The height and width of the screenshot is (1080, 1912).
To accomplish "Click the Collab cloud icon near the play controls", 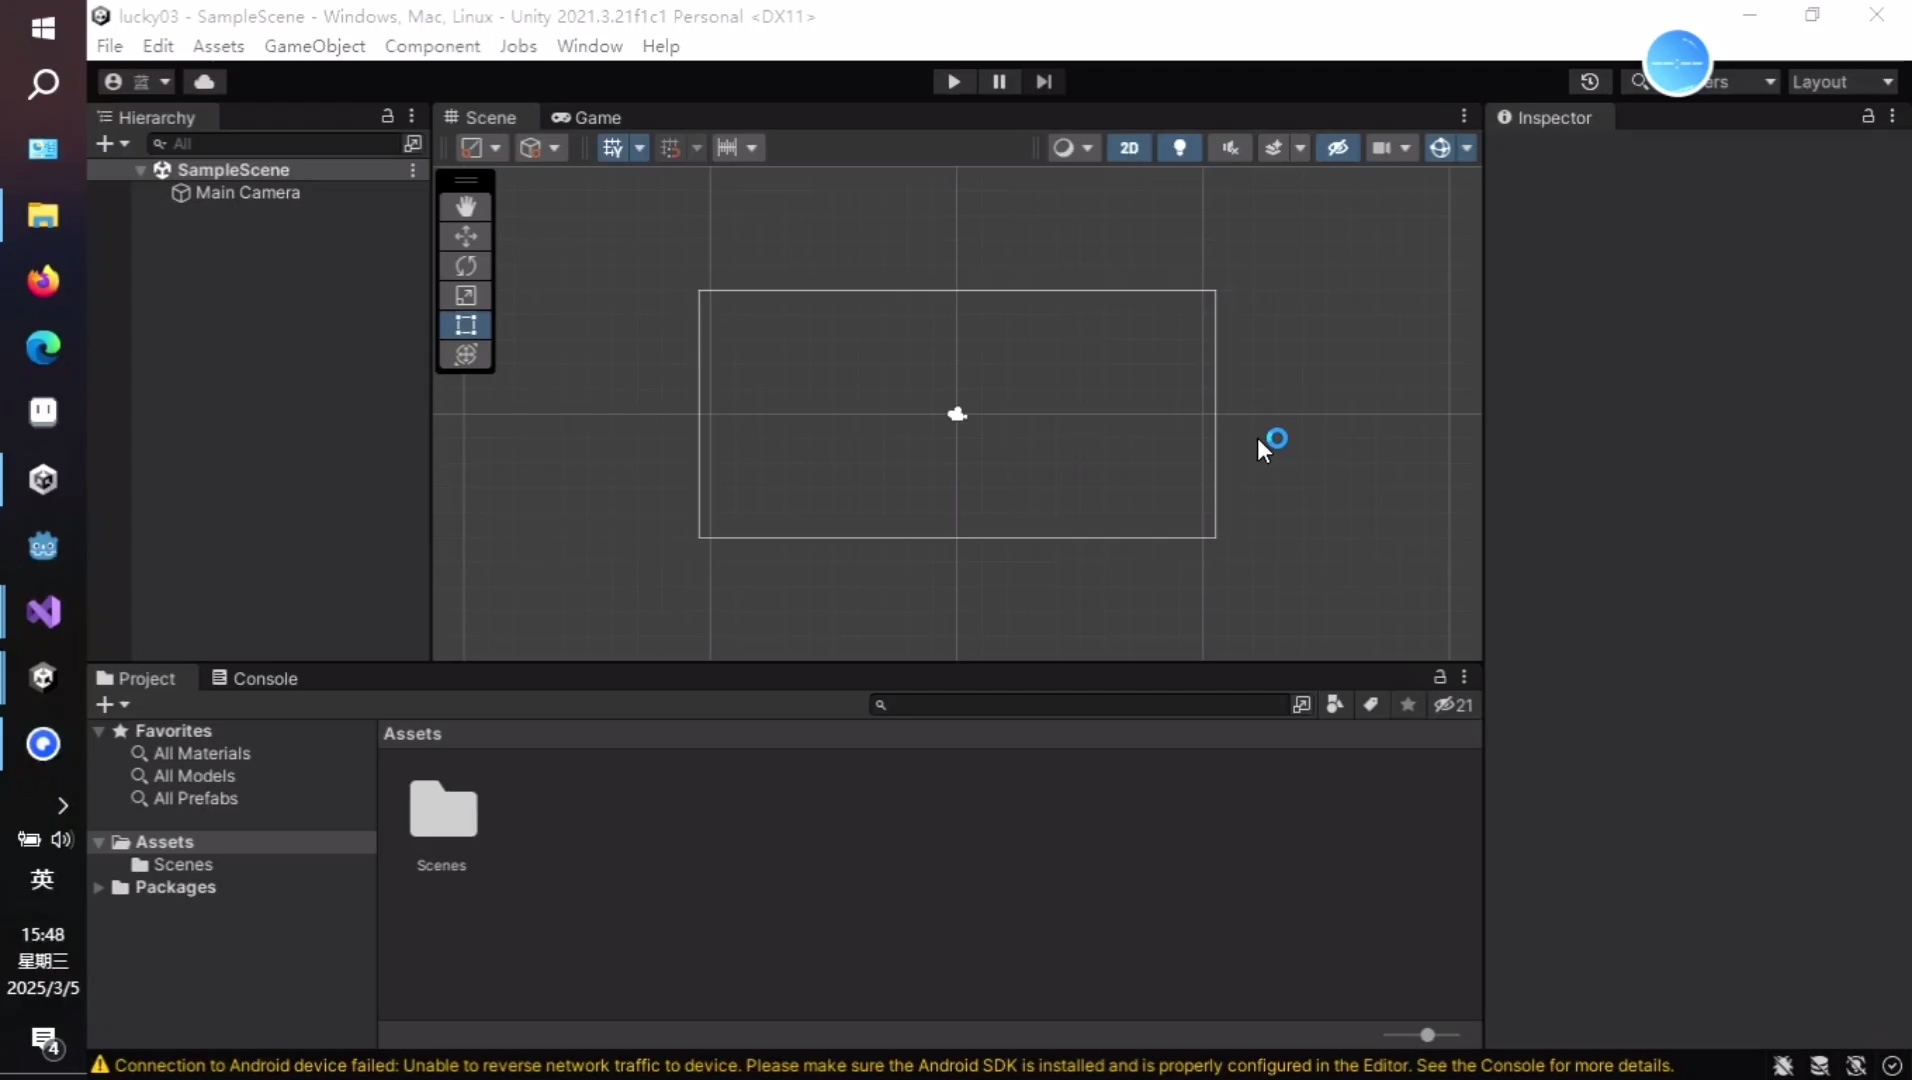I will [x=205, y=82].
